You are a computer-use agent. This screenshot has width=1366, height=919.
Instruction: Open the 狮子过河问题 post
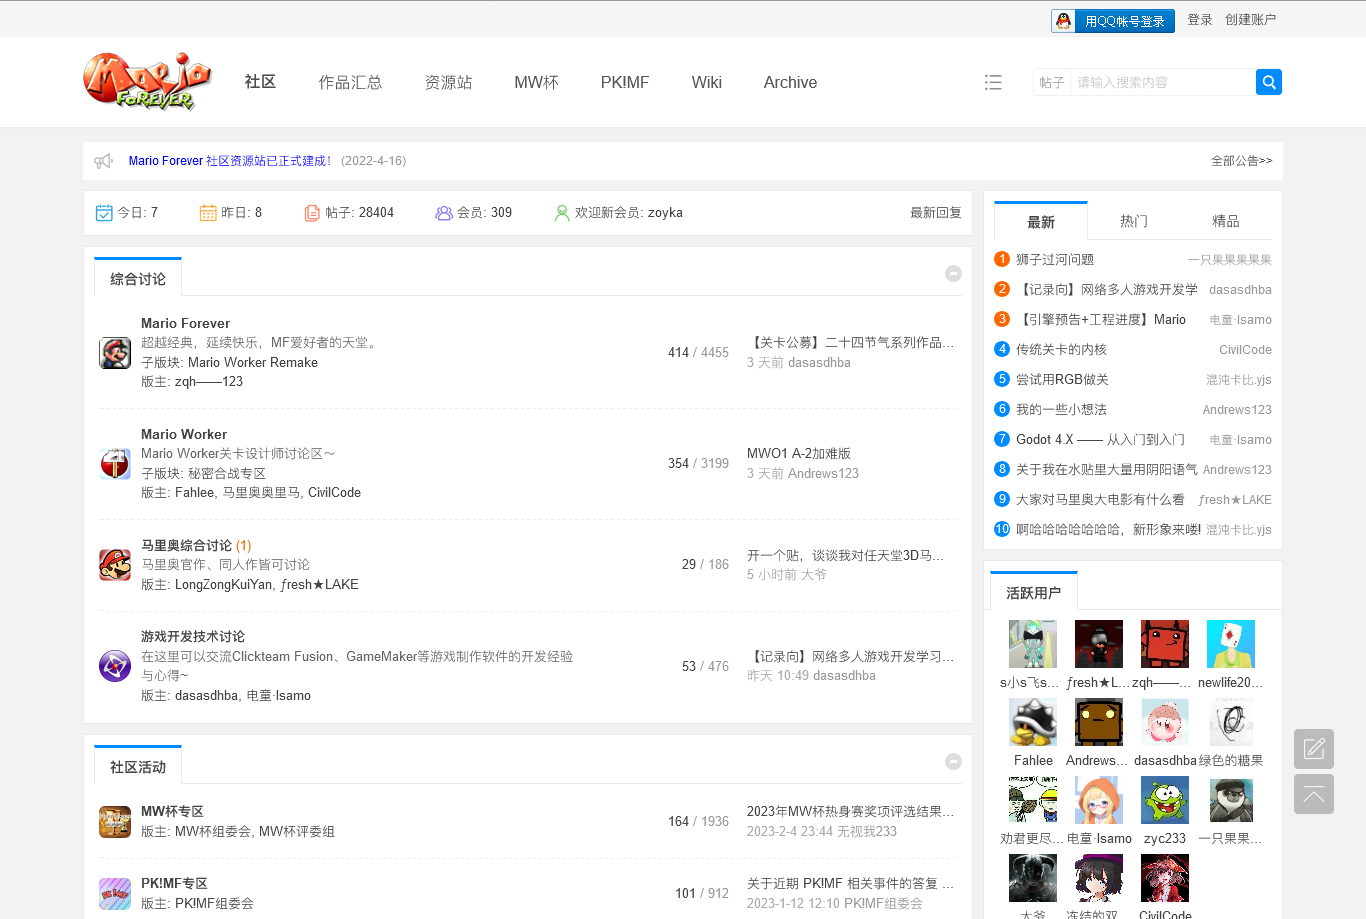(x=1055, y=260)
